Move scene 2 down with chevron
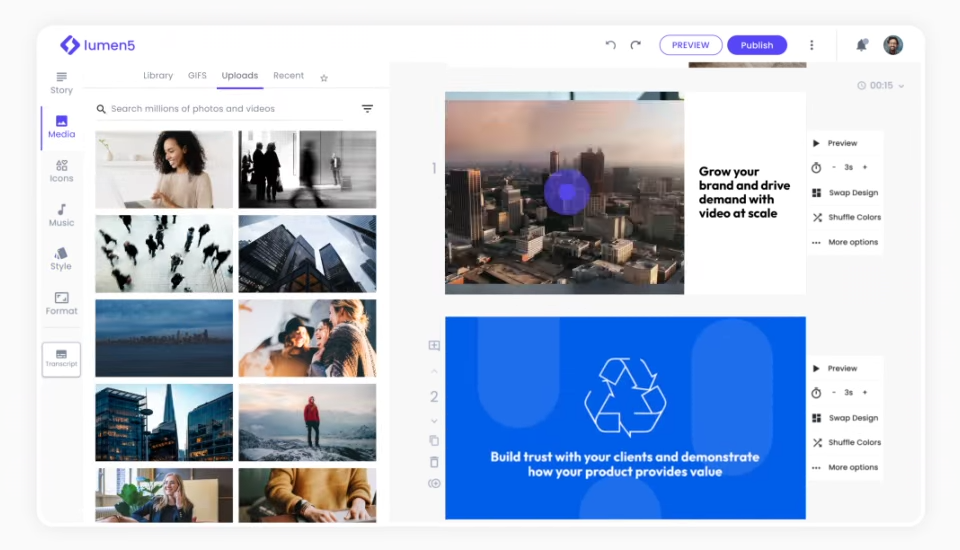The height and width of the screenshot is (550, 960). click(x=434, y=421)
